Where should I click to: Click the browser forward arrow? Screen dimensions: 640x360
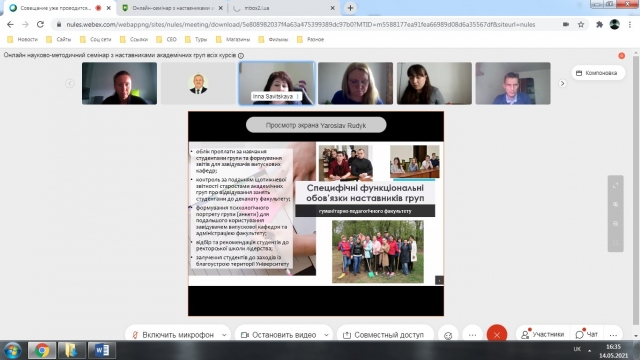tap(25, 24)
